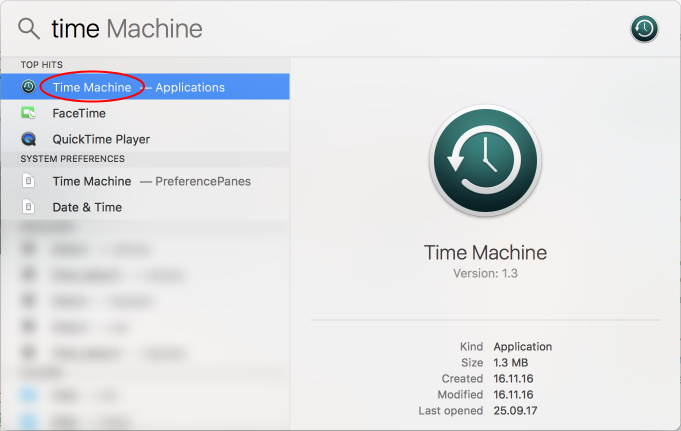Screen dimensions: 681x431
Task: Click the TOP HITS section header
Action: pos(42,65)
